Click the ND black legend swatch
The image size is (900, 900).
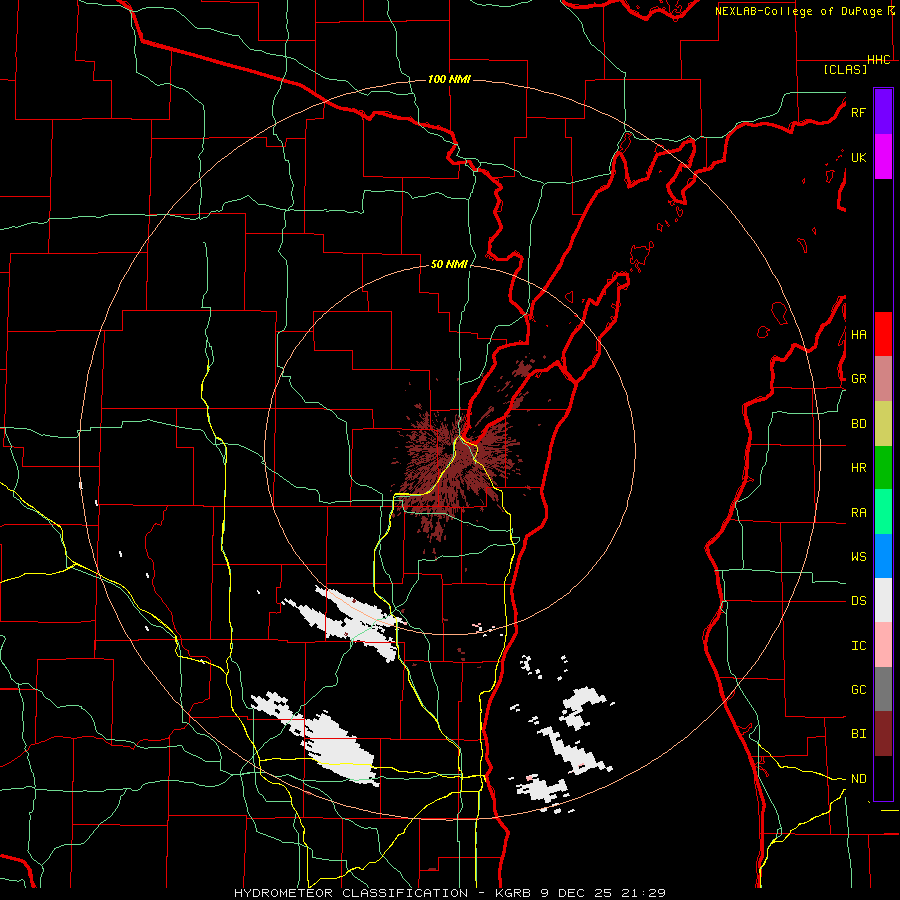pos(883,778)
